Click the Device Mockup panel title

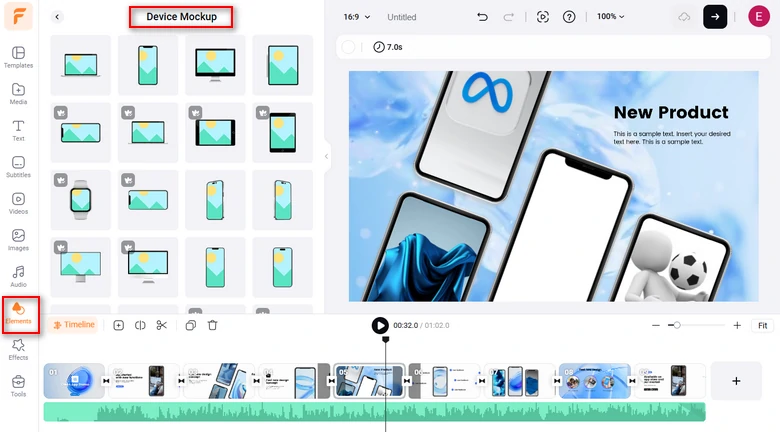(x=182, y=16)
